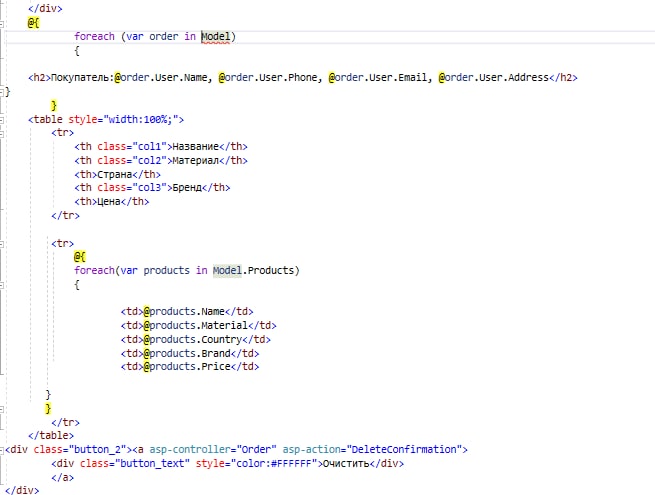655x495 pixels.
Task: Click the </tr> tag after the Цена header
Action: tap(65, 216)
